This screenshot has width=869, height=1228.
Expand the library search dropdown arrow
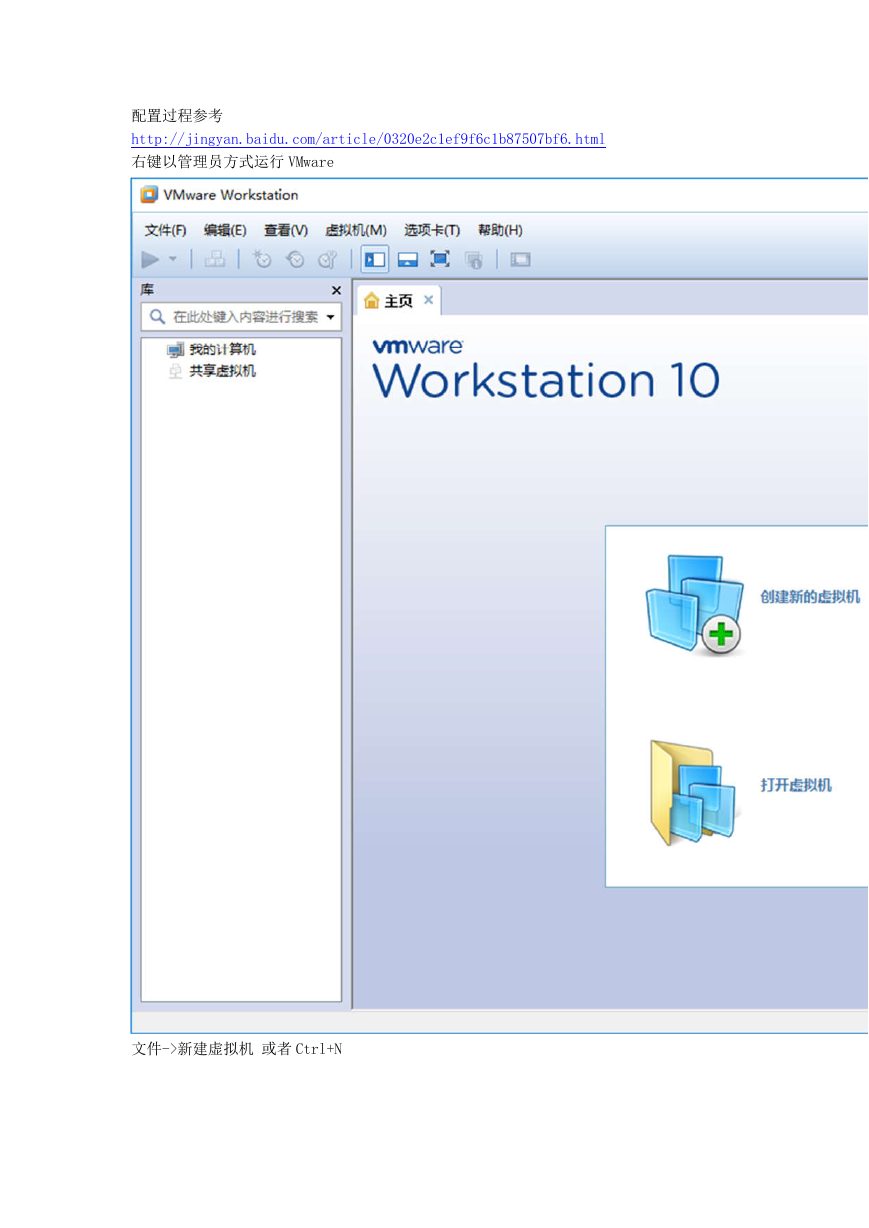click(331, 318)
